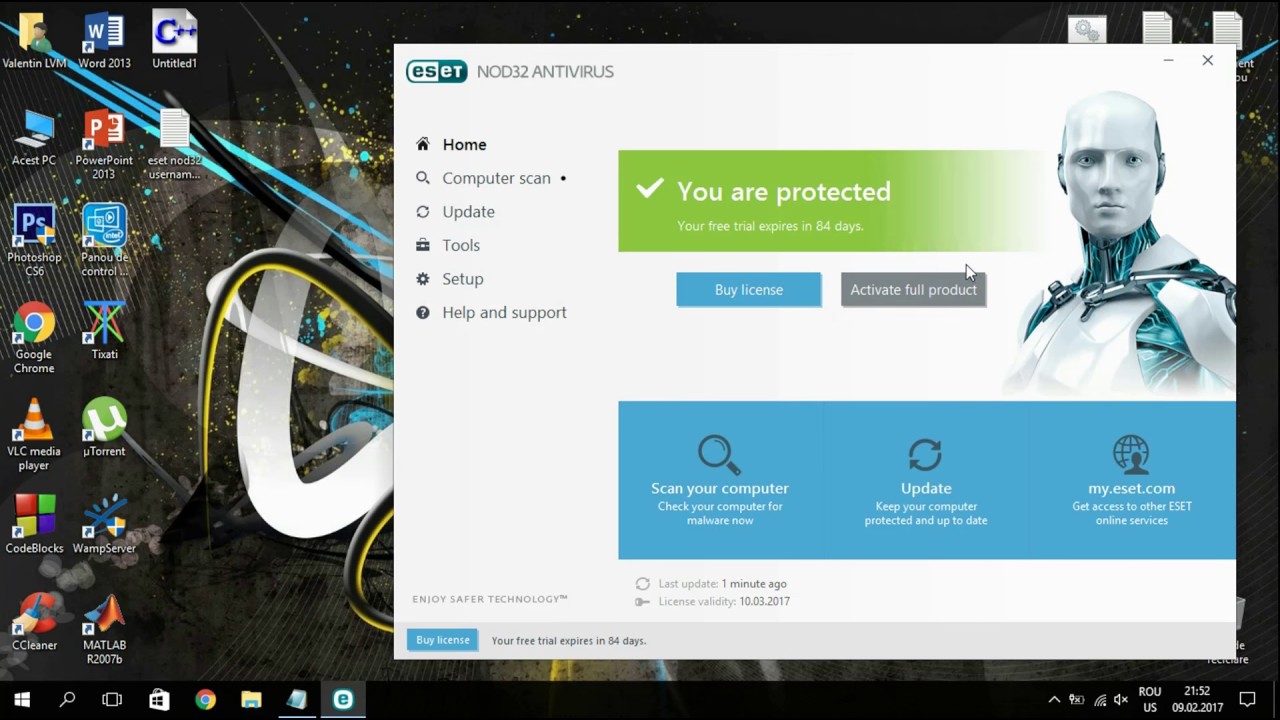Click the Scan your computer tile

click(720, 480)
